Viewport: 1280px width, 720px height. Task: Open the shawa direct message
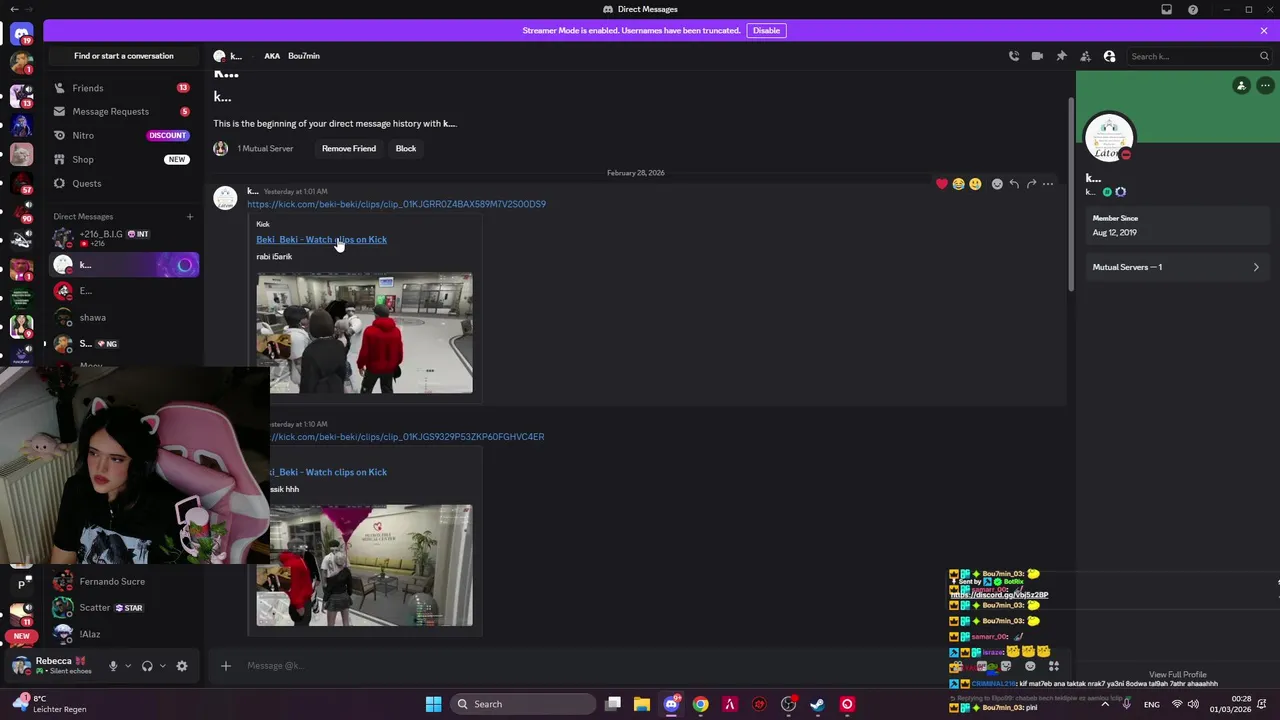123,317
